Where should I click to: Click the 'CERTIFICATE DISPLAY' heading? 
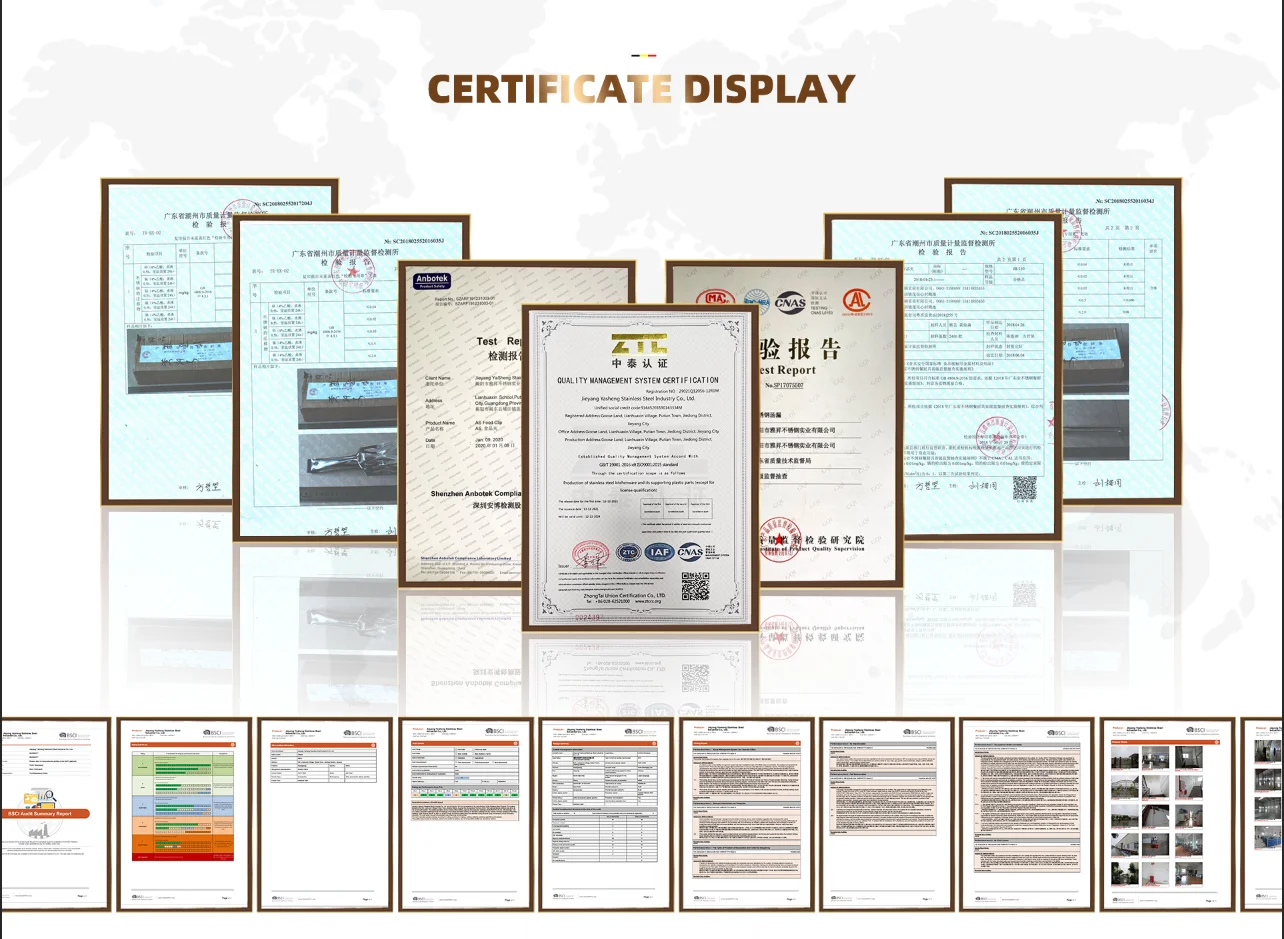point(641,89)
